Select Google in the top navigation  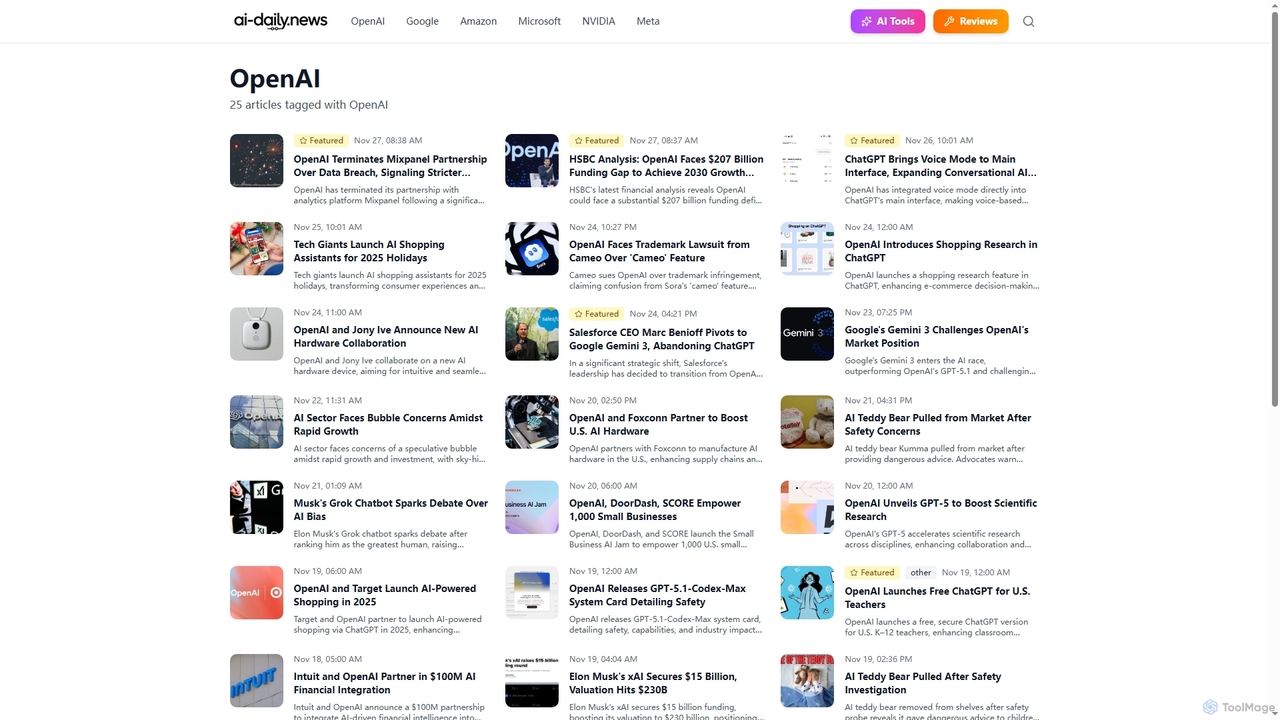(x=422, y=21)
